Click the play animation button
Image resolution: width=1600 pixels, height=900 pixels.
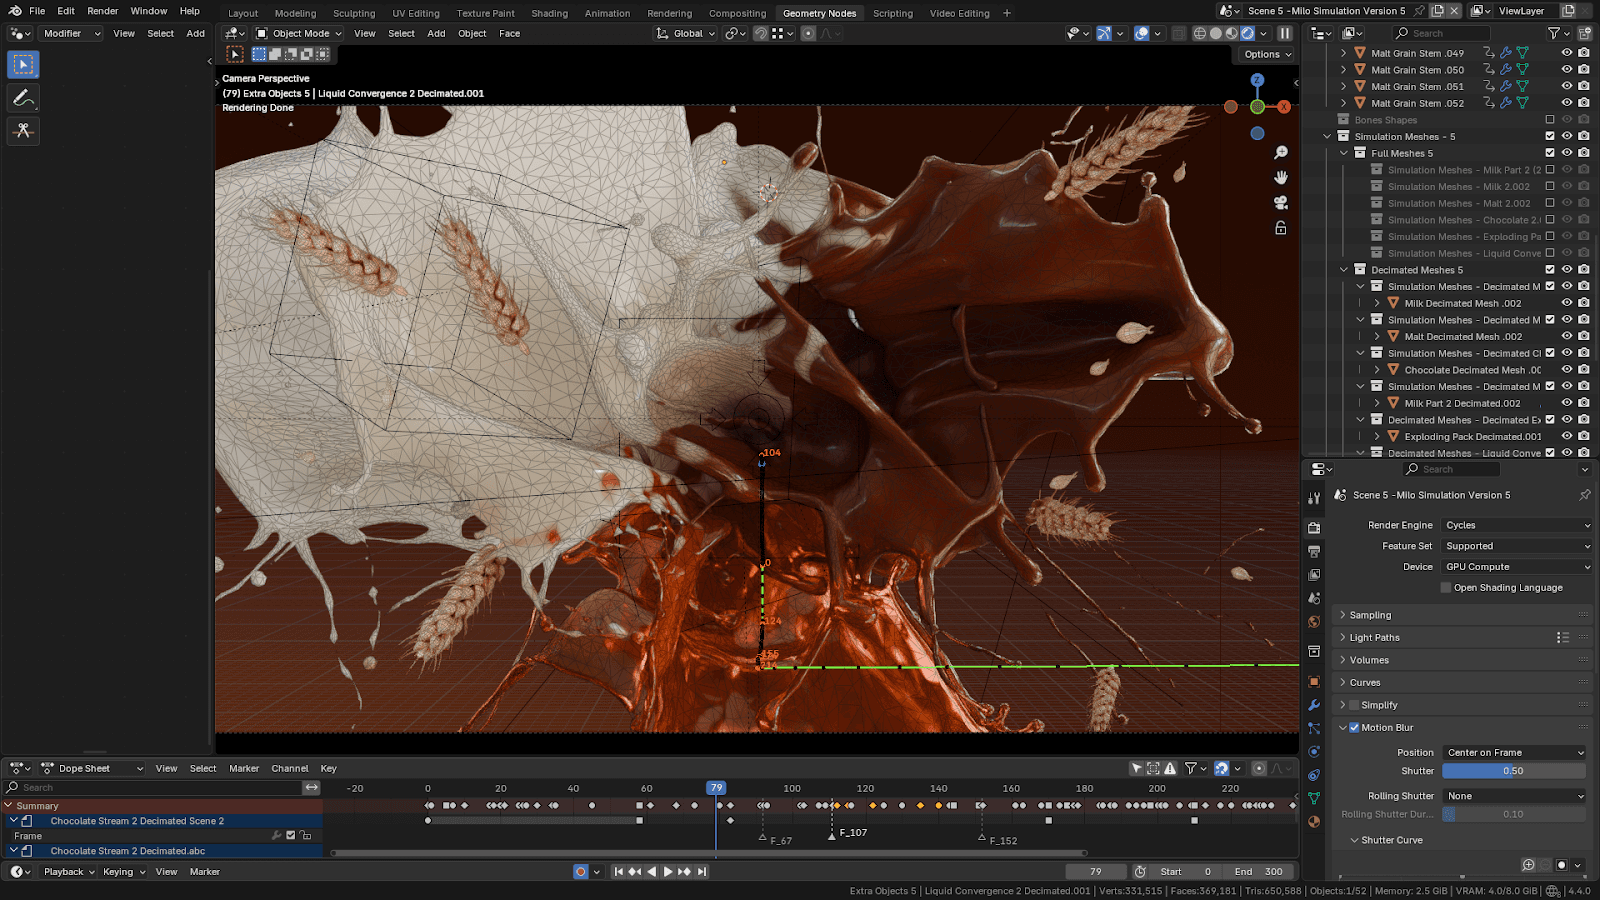click(668, 872)
